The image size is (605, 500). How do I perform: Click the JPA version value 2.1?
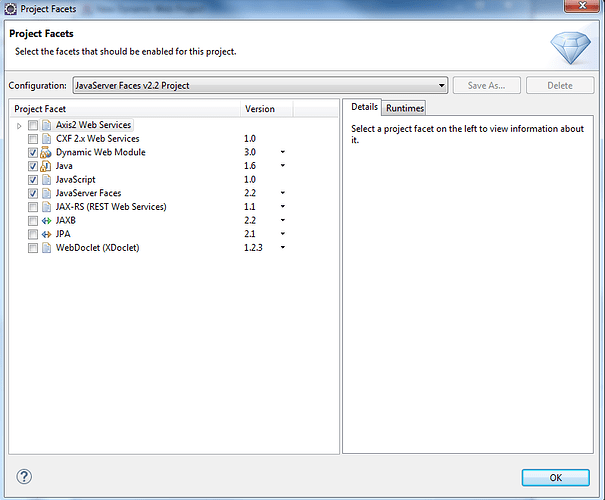pyautogui.click(x=250, y=234)
